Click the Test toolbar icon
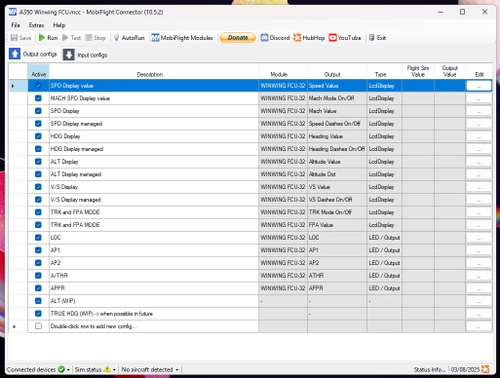This screenshot has width=500, height=378. pos(65,38)
